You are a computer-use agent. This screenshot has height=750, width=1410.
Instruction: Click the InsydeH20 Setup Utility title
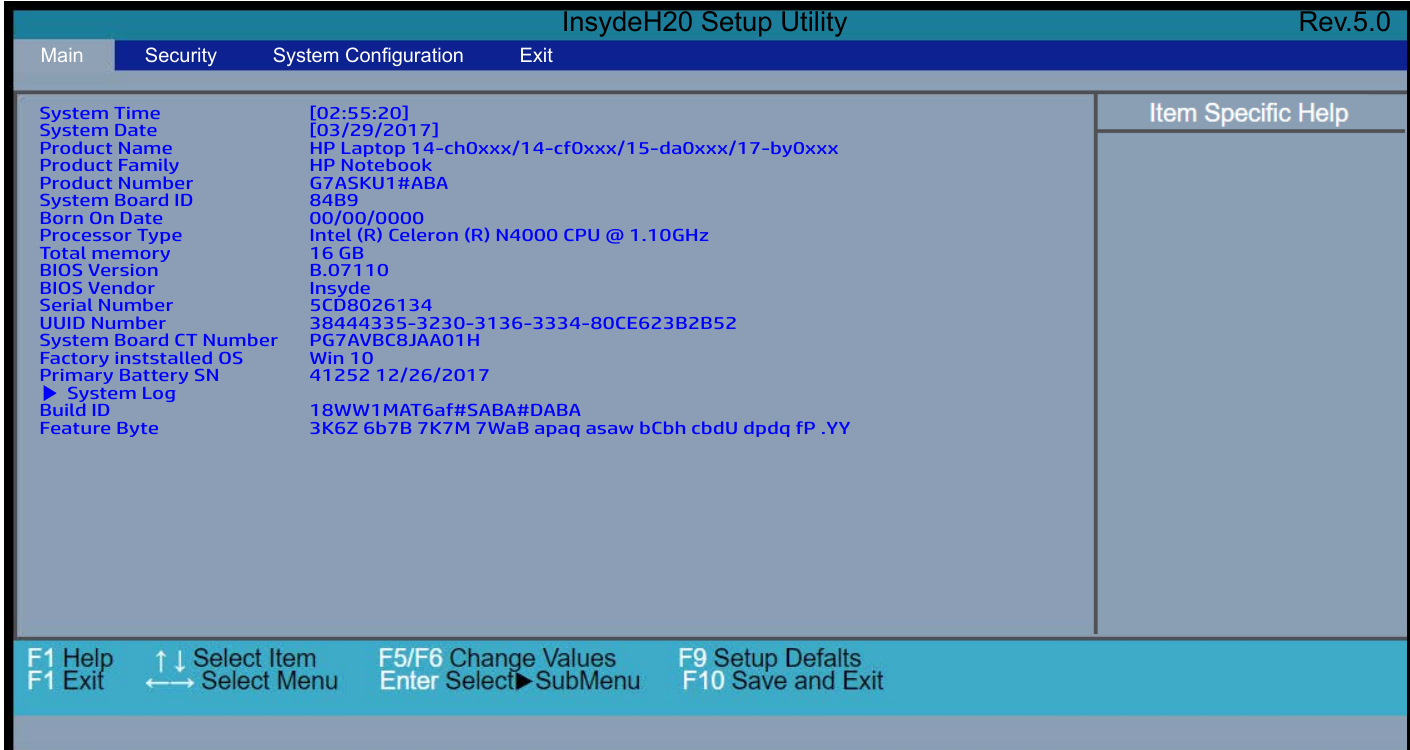pyautogui.click(x=704, y=22)
